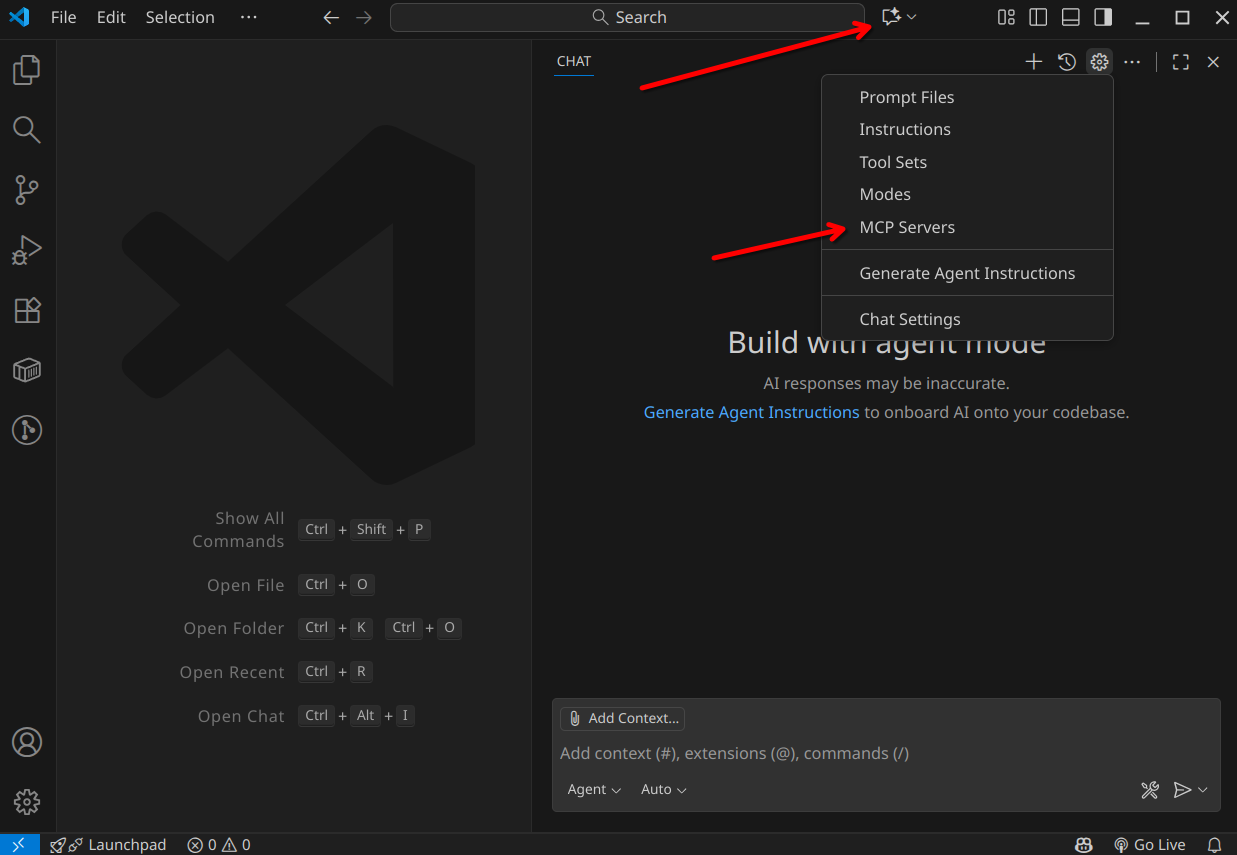The width and height of the screenshot is (1237, 855).
Task: Open the Selection menu
Action: tap(180, 17)
